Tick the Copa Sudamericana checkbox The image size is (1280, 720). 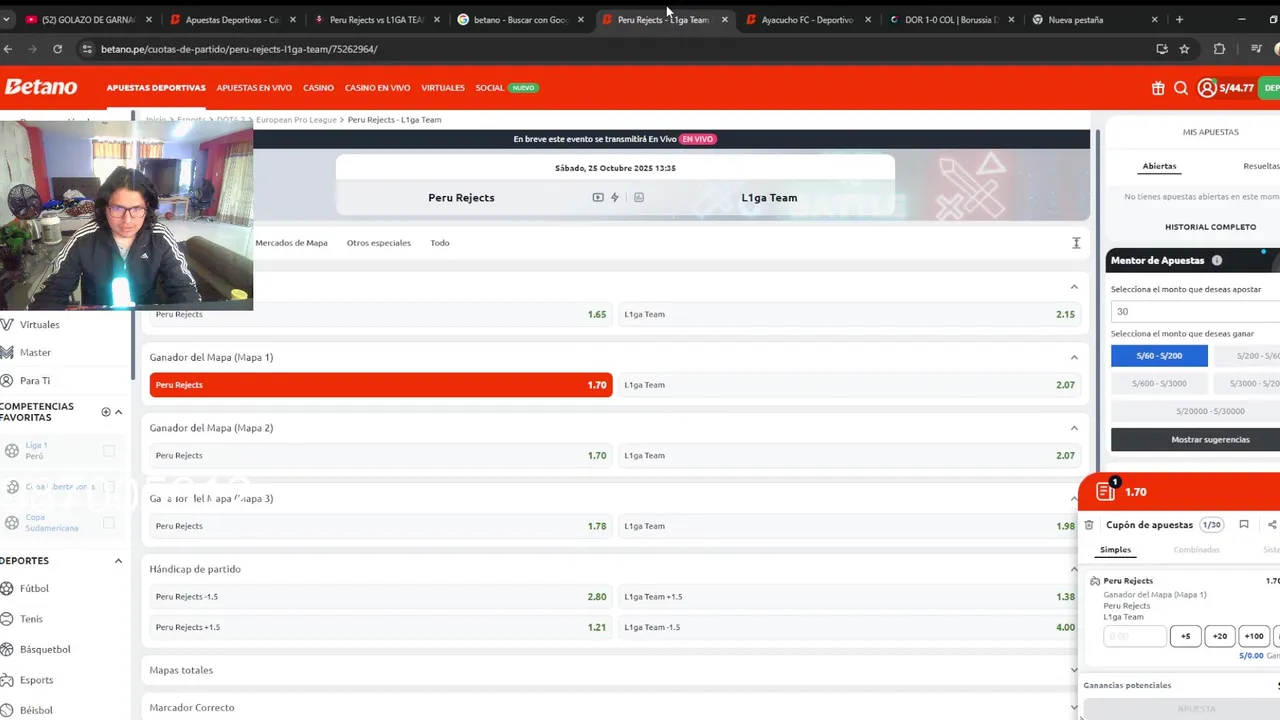109,523
